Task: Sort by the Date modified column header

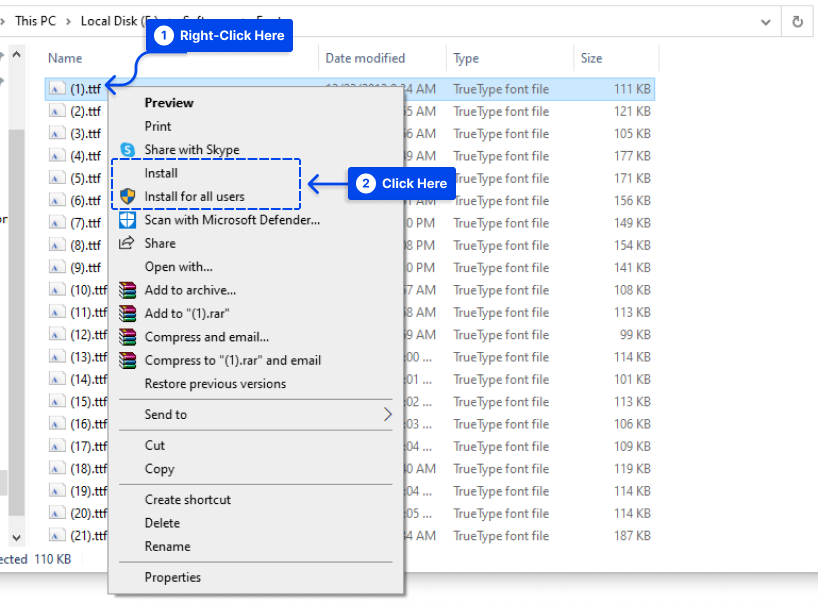Action: 365,58
